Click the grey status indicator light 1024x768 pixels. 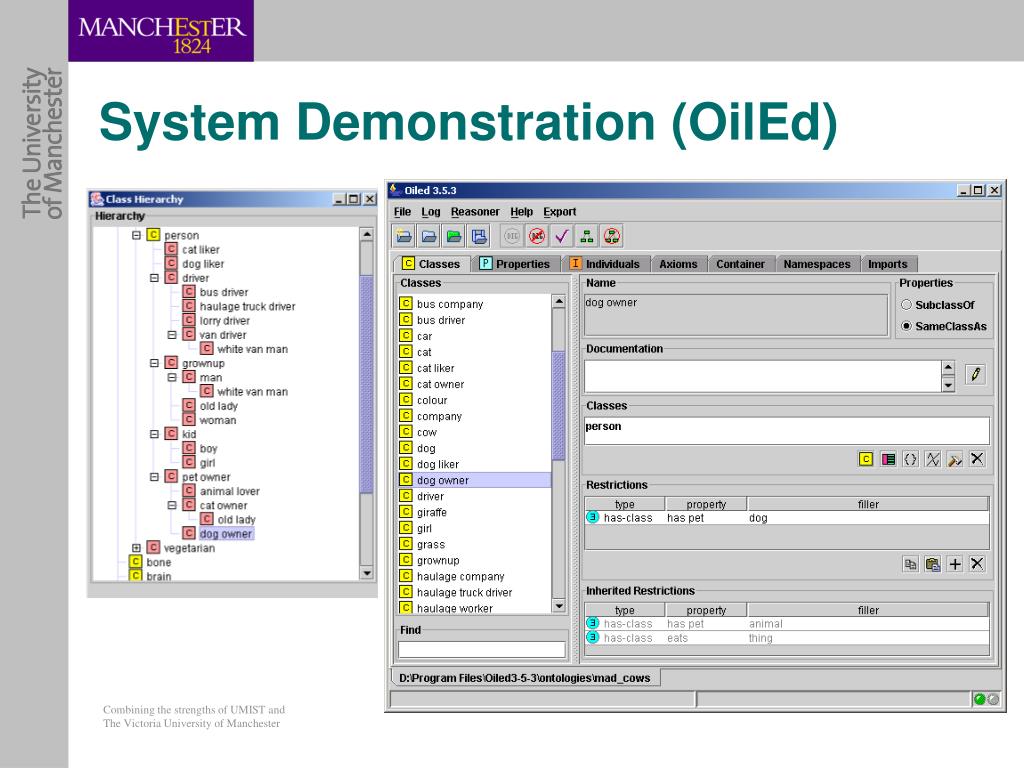(993, 699)
